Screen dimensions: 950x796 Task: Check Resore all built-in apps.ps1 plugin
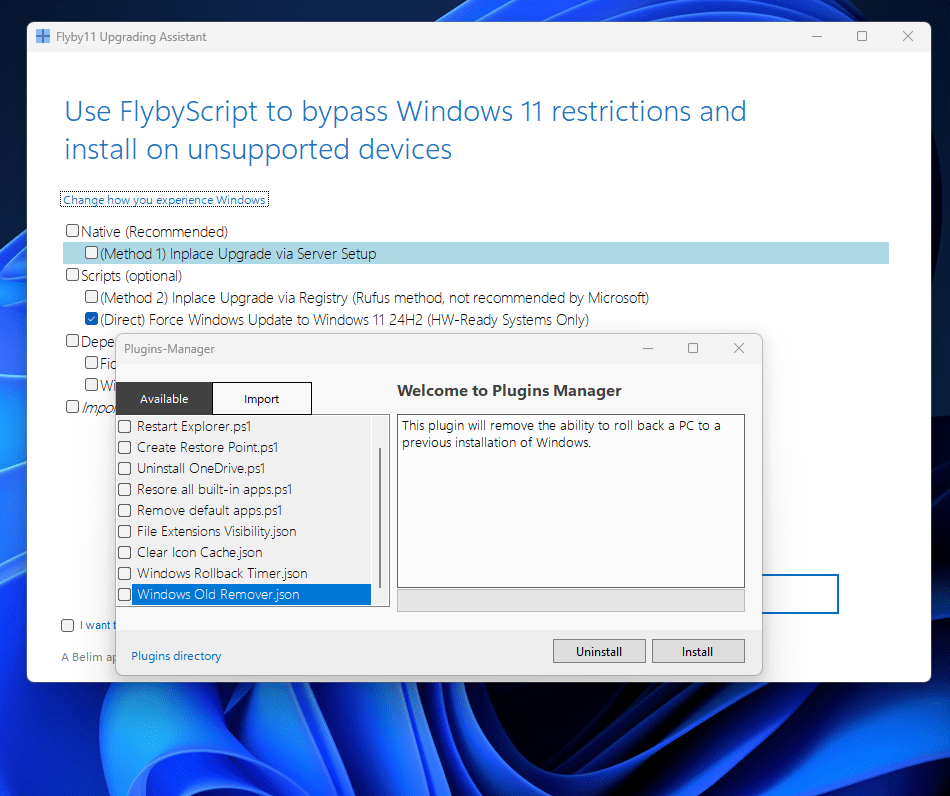(124, 489)
